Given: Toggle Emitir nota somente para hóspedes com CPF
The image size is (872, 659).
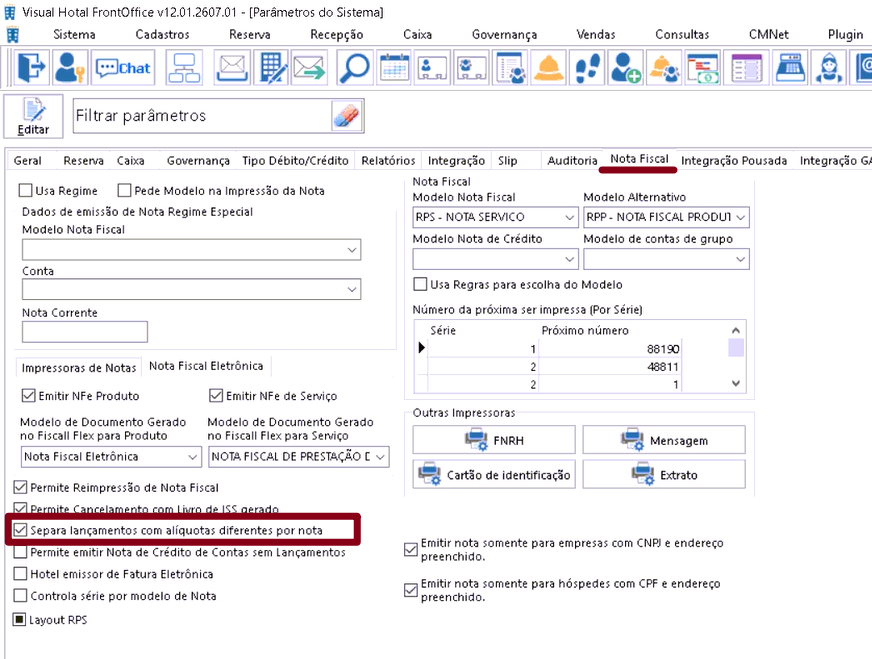Looking at the screenshot, I should tap(411, 590).
